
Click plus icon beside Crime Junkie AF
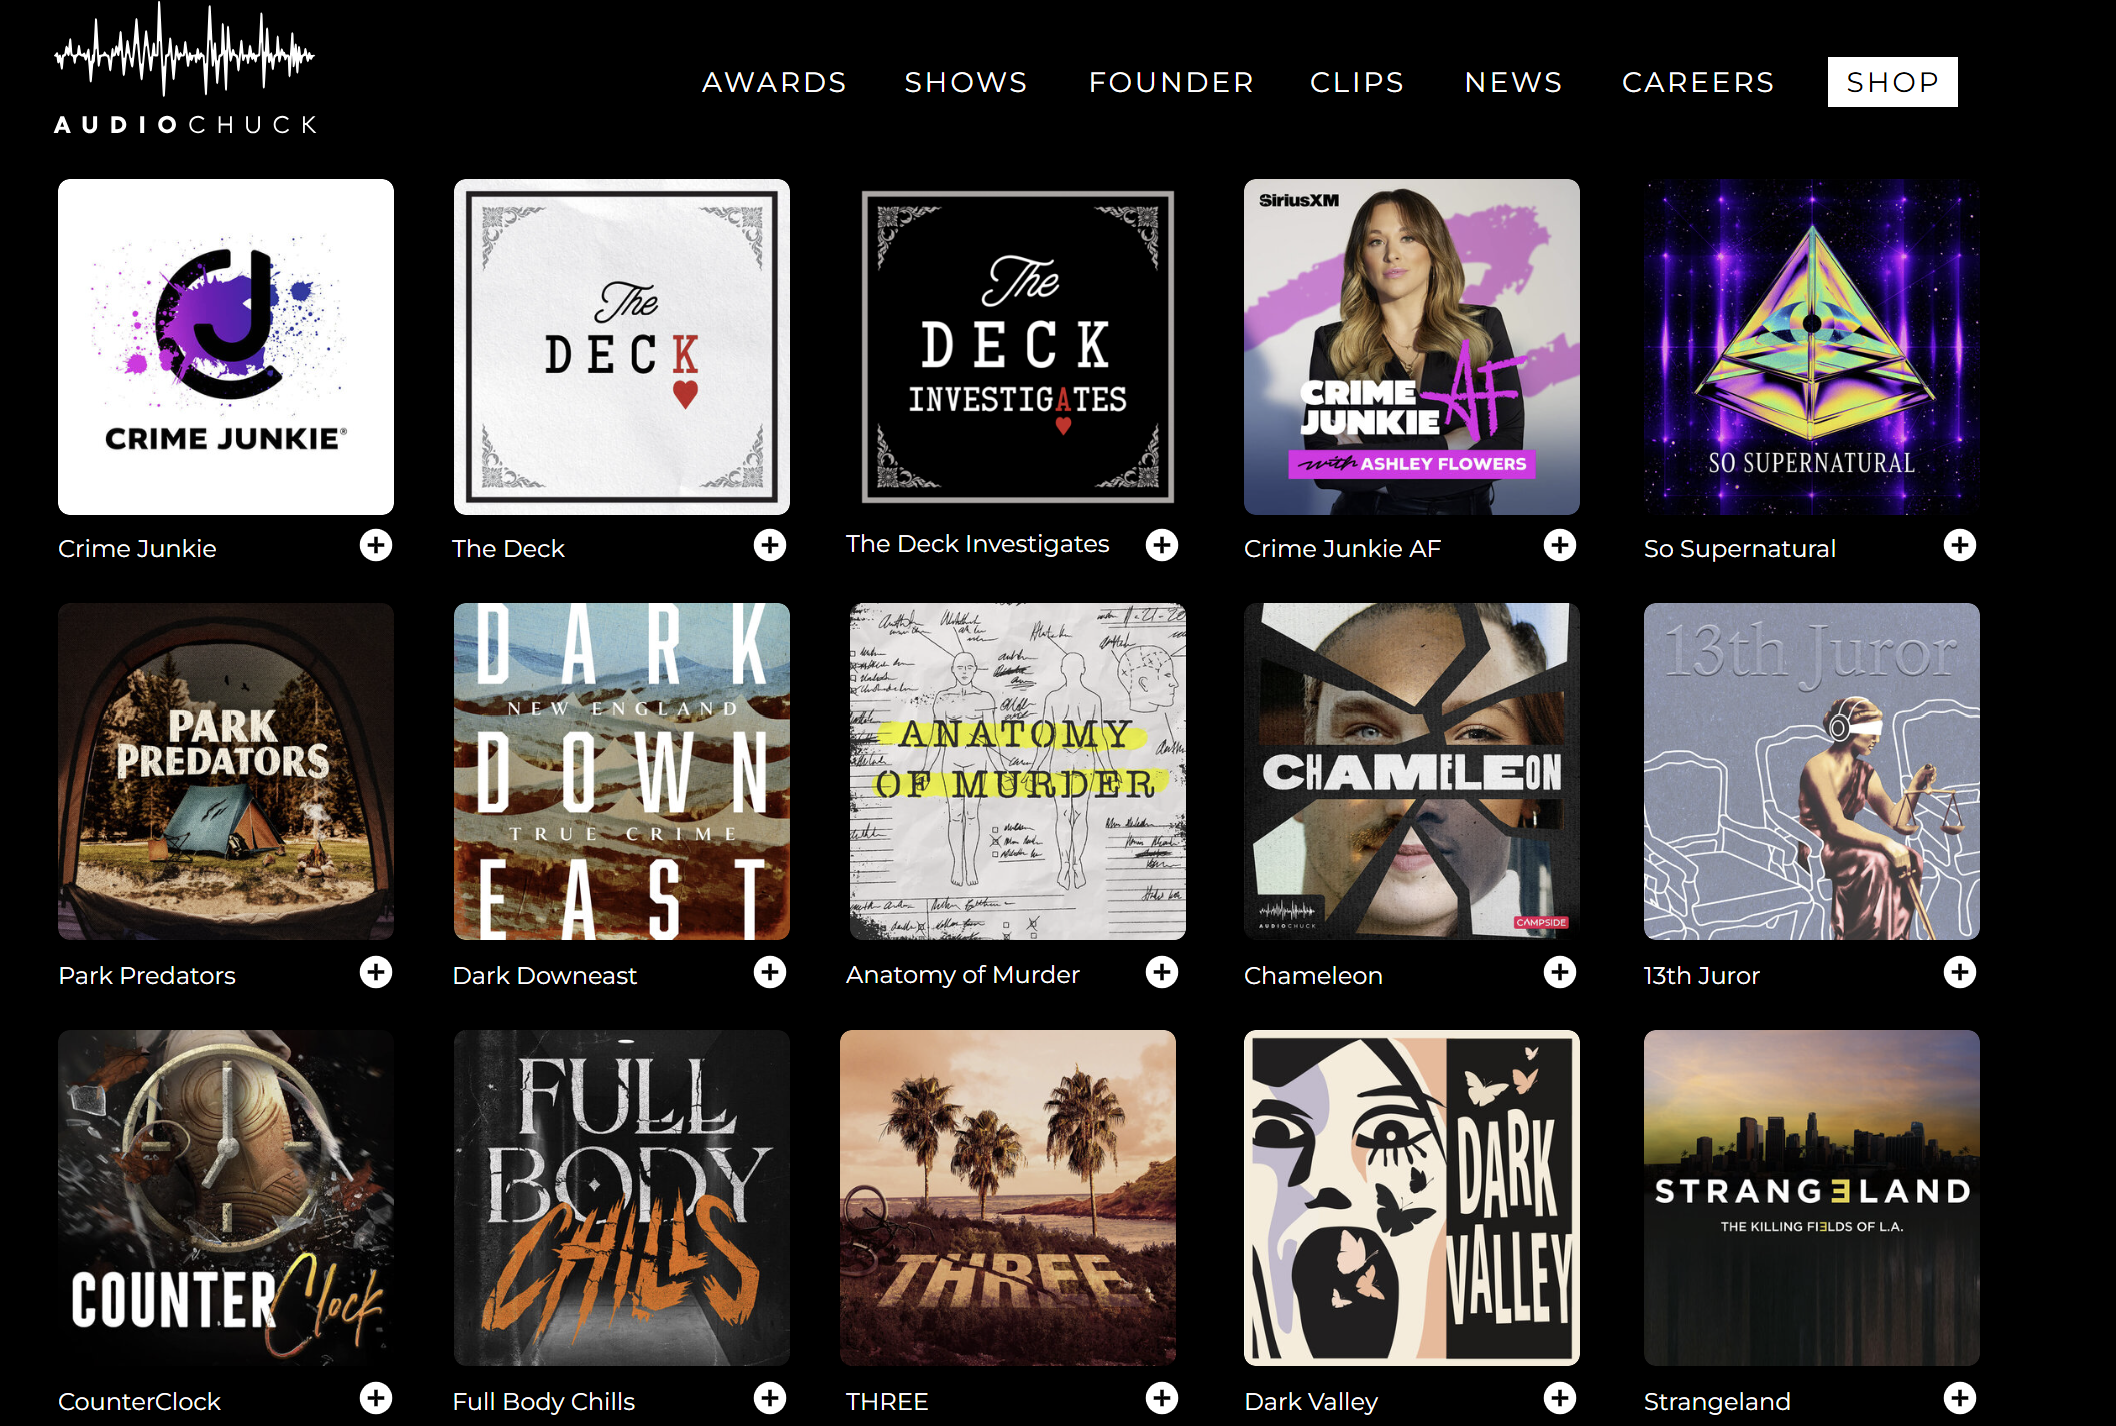(1560, 545)
